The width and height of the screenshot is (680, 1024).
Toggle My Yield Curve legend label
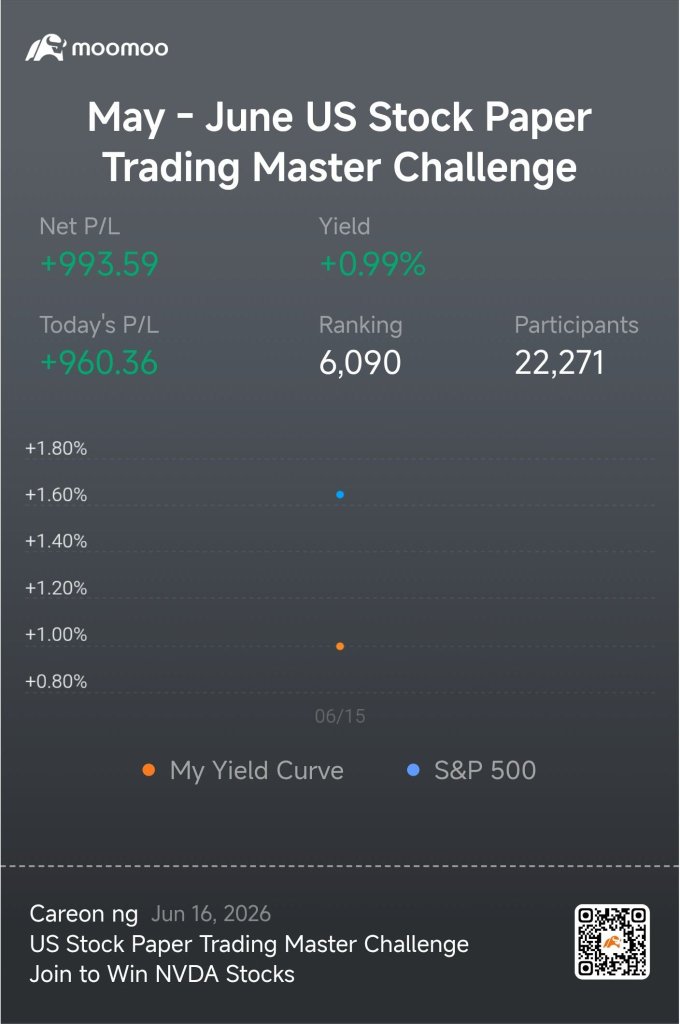(256, 771)
